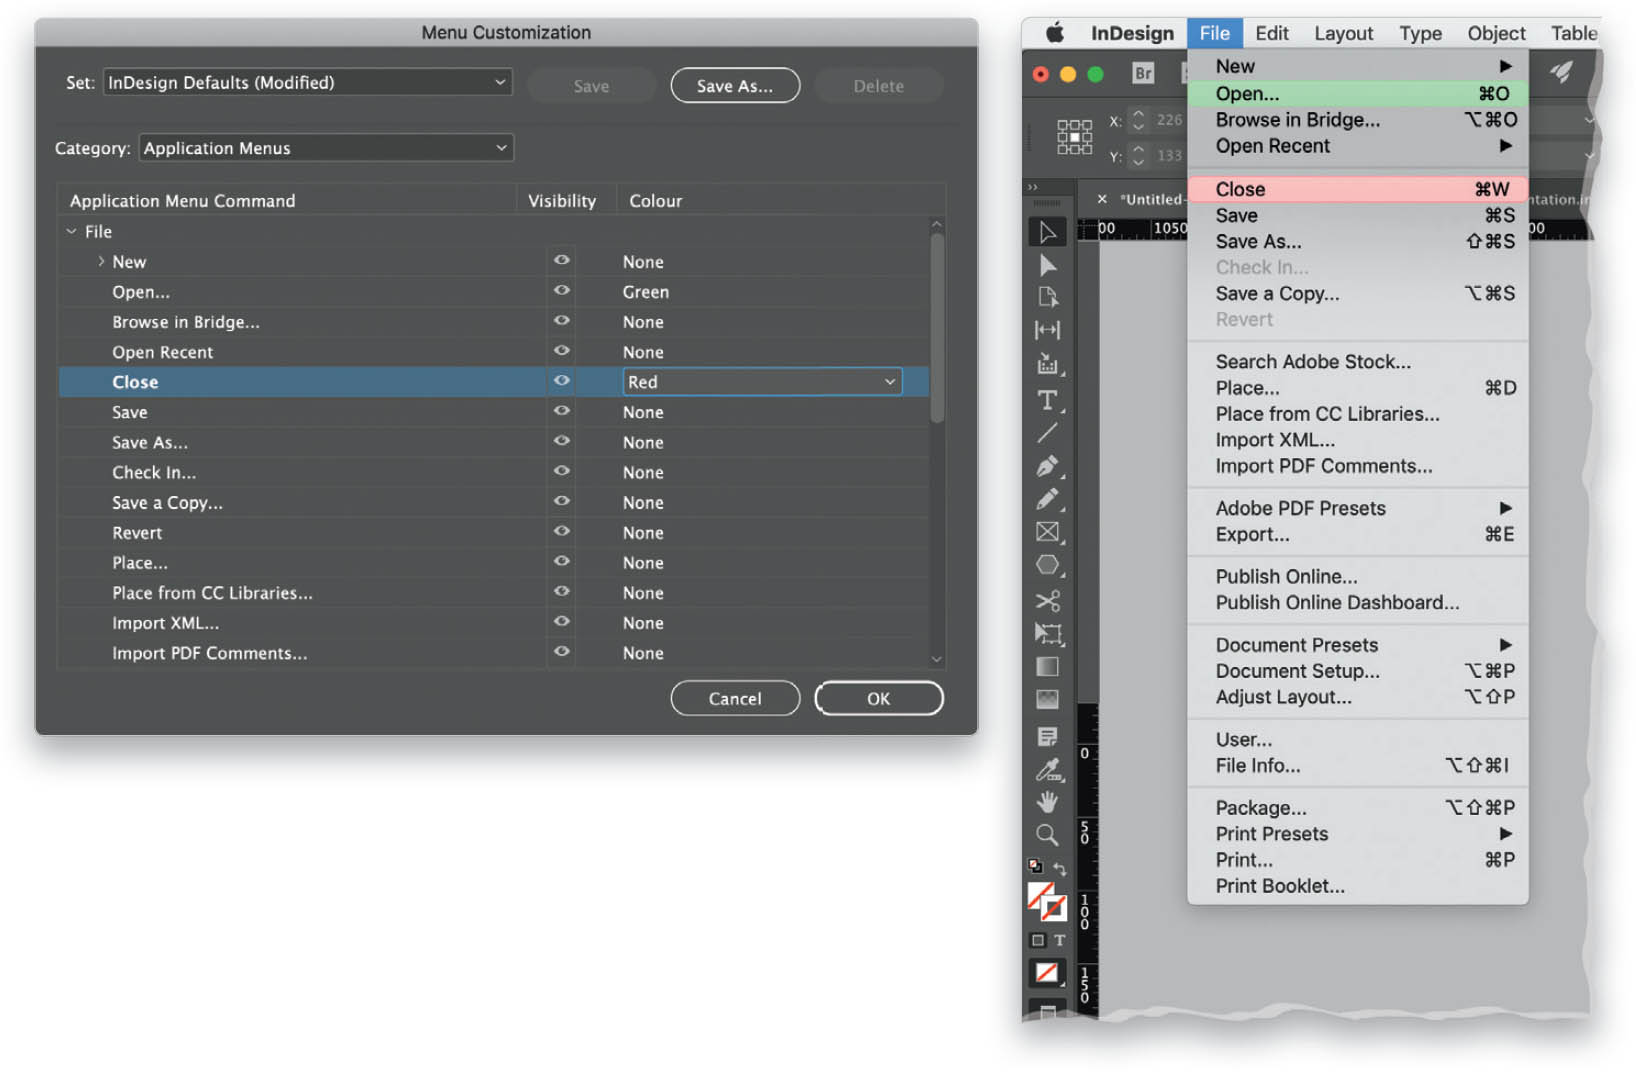Image resolution: width=1636 pixels, height=1072 pixels.
Task: Select the Content Collector tool
Action: tap(1047, 364)
